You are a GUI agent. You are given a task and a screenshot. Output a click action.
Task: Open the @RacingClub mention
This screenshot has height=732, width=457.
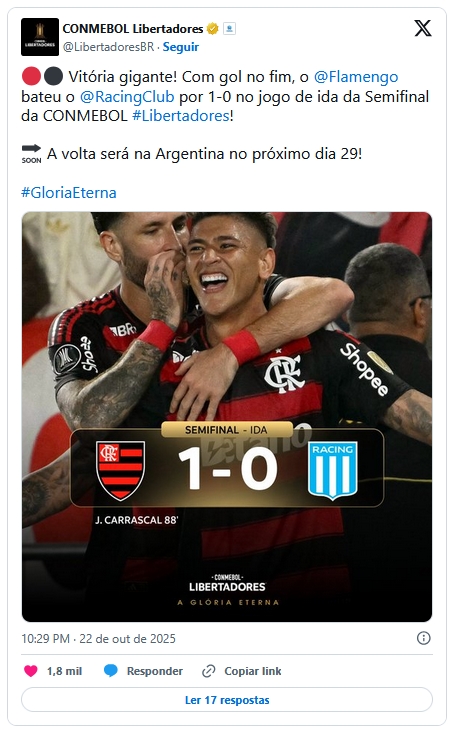tap(127, 97)
